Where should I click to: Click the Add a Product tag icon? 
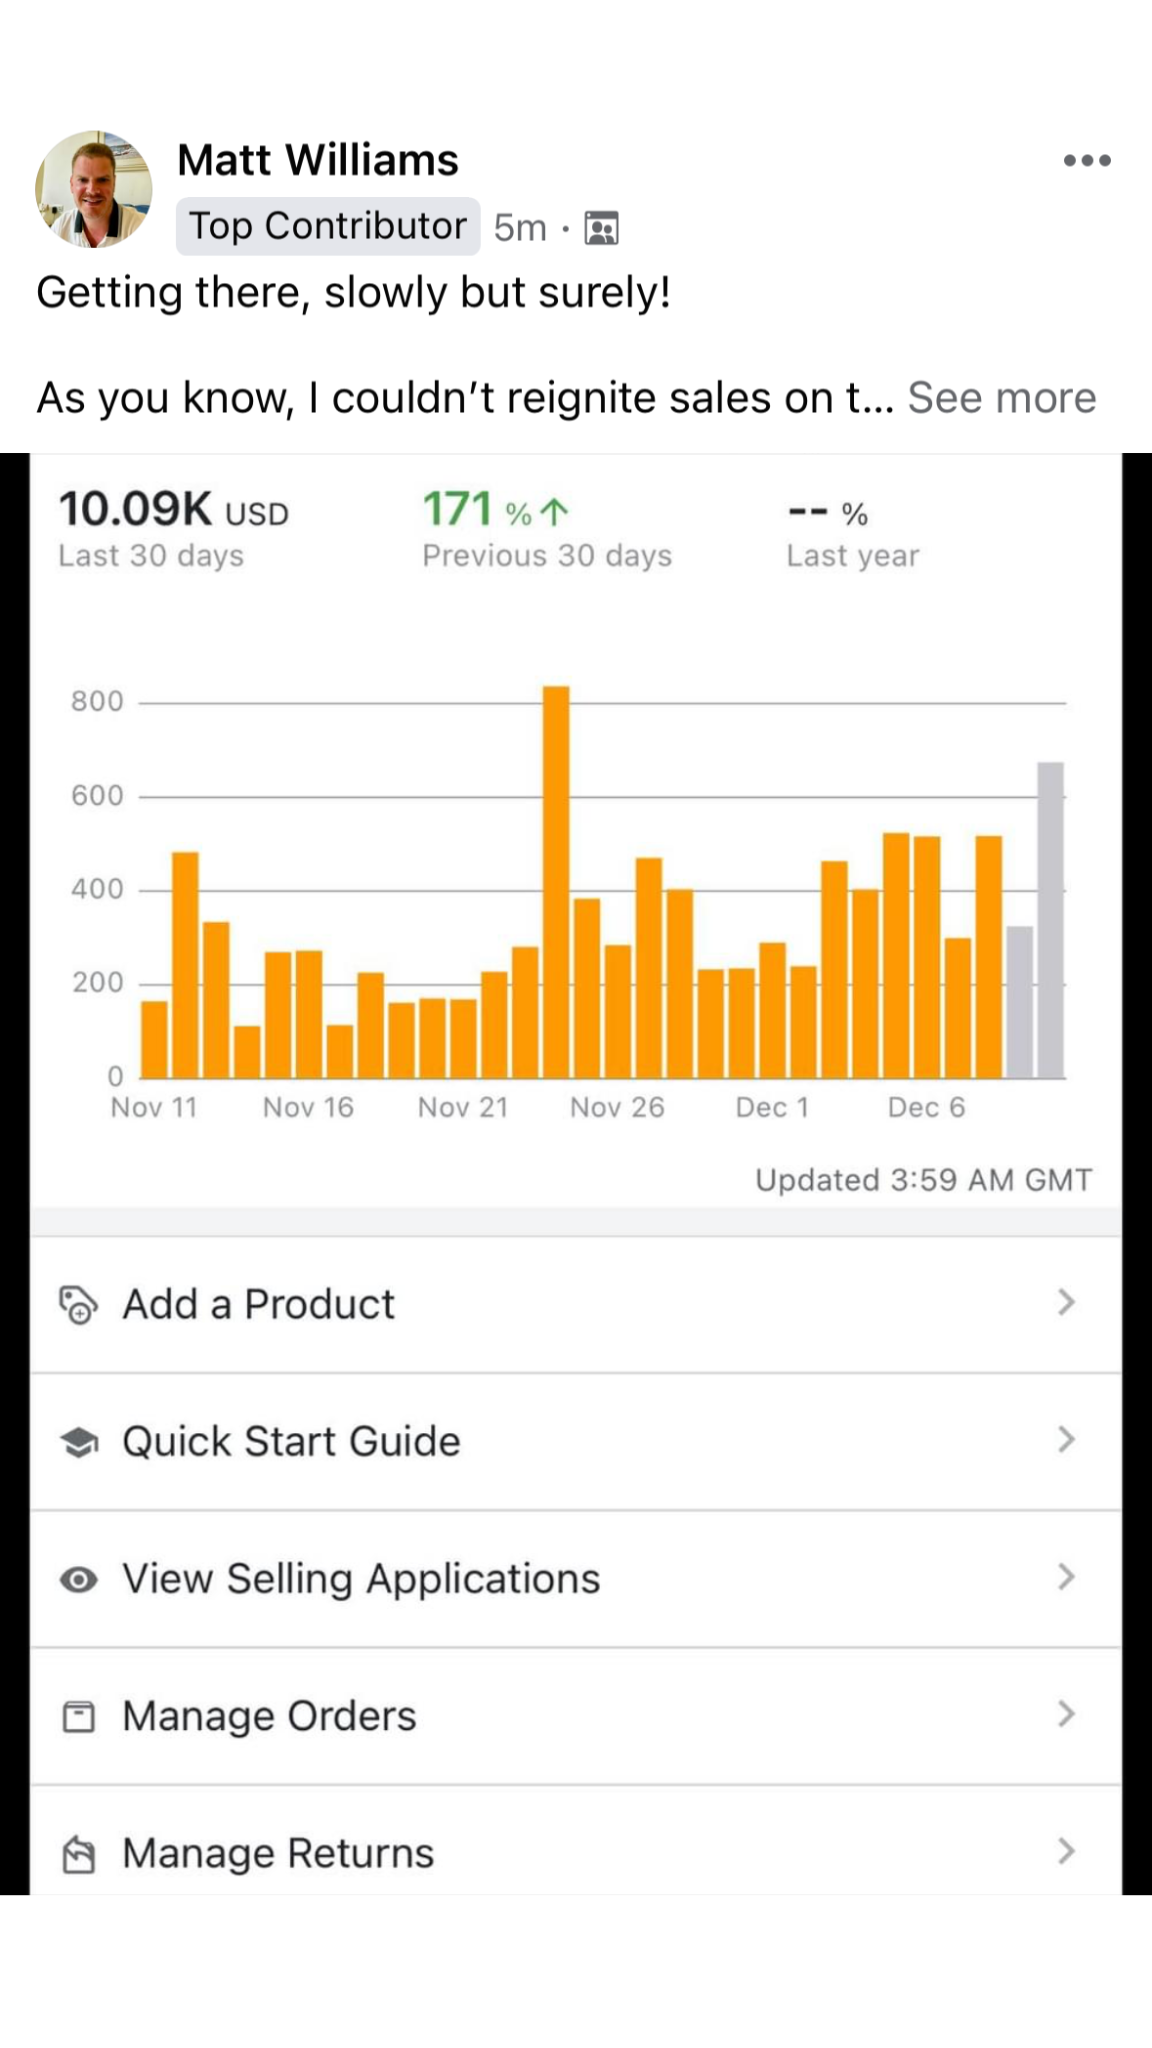78,1305
